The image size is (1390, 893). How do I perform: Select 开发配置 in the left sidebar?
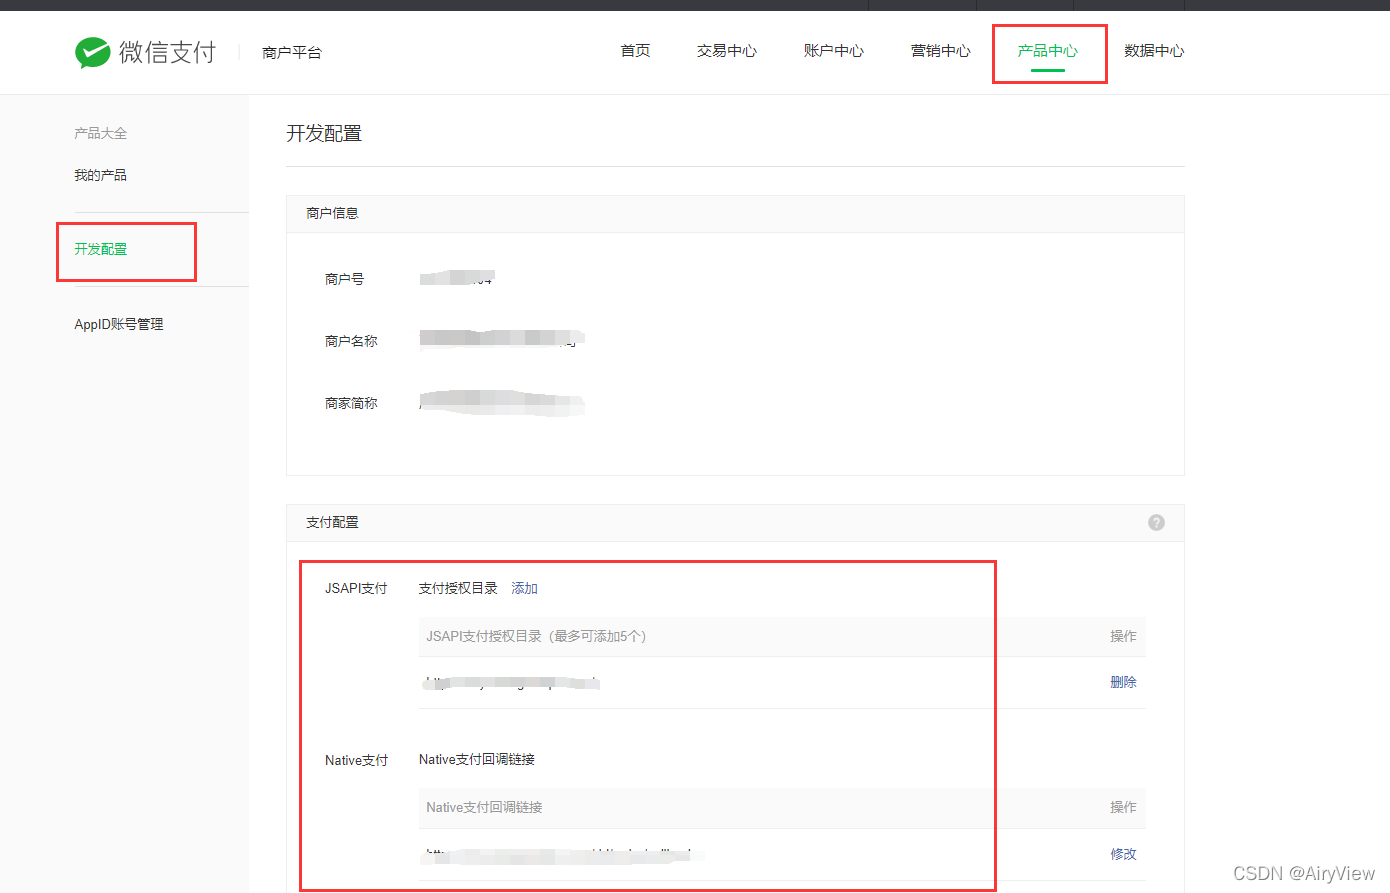click(x=100, y=249)
